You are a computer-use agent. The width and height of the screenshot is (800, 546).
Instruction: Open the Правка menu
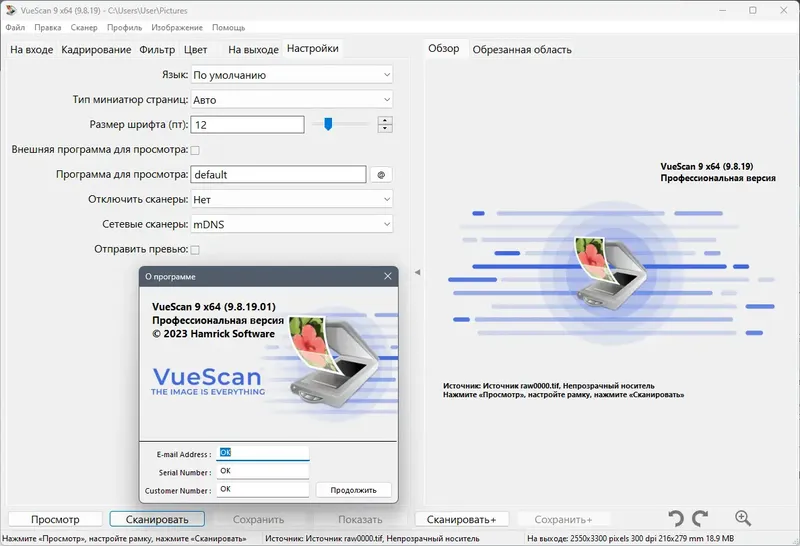[x=47, y=28]
